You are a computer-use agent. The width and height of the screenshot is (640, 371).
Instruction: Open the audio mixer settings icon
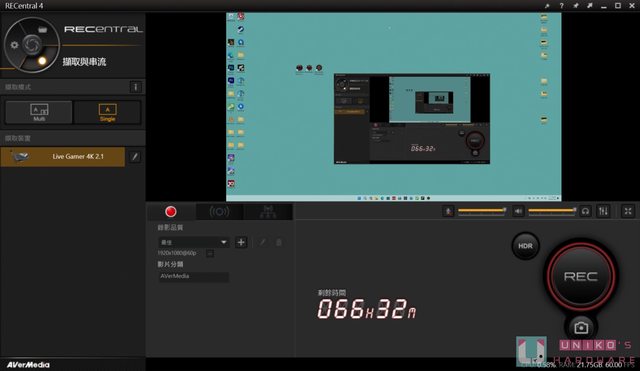point(603,211)
